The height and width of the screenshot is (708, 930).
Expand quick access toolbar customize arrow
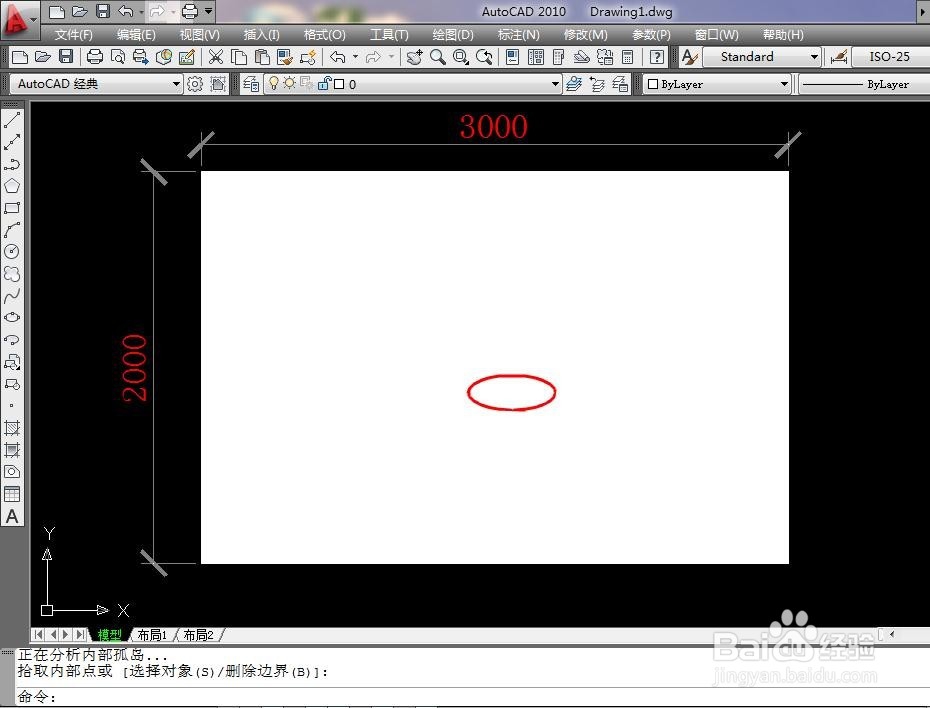208,11
